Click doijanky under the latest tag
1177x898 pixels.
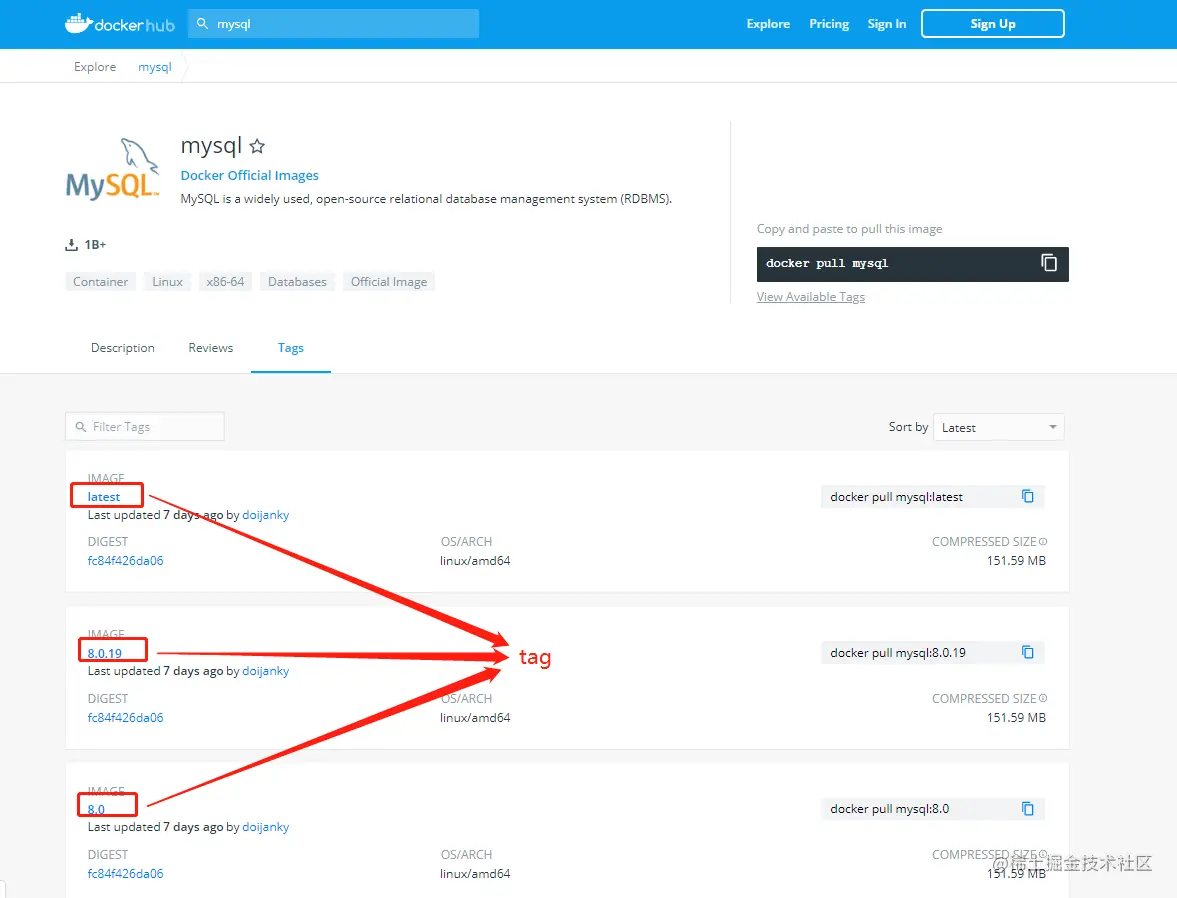(x=266, y=515)
